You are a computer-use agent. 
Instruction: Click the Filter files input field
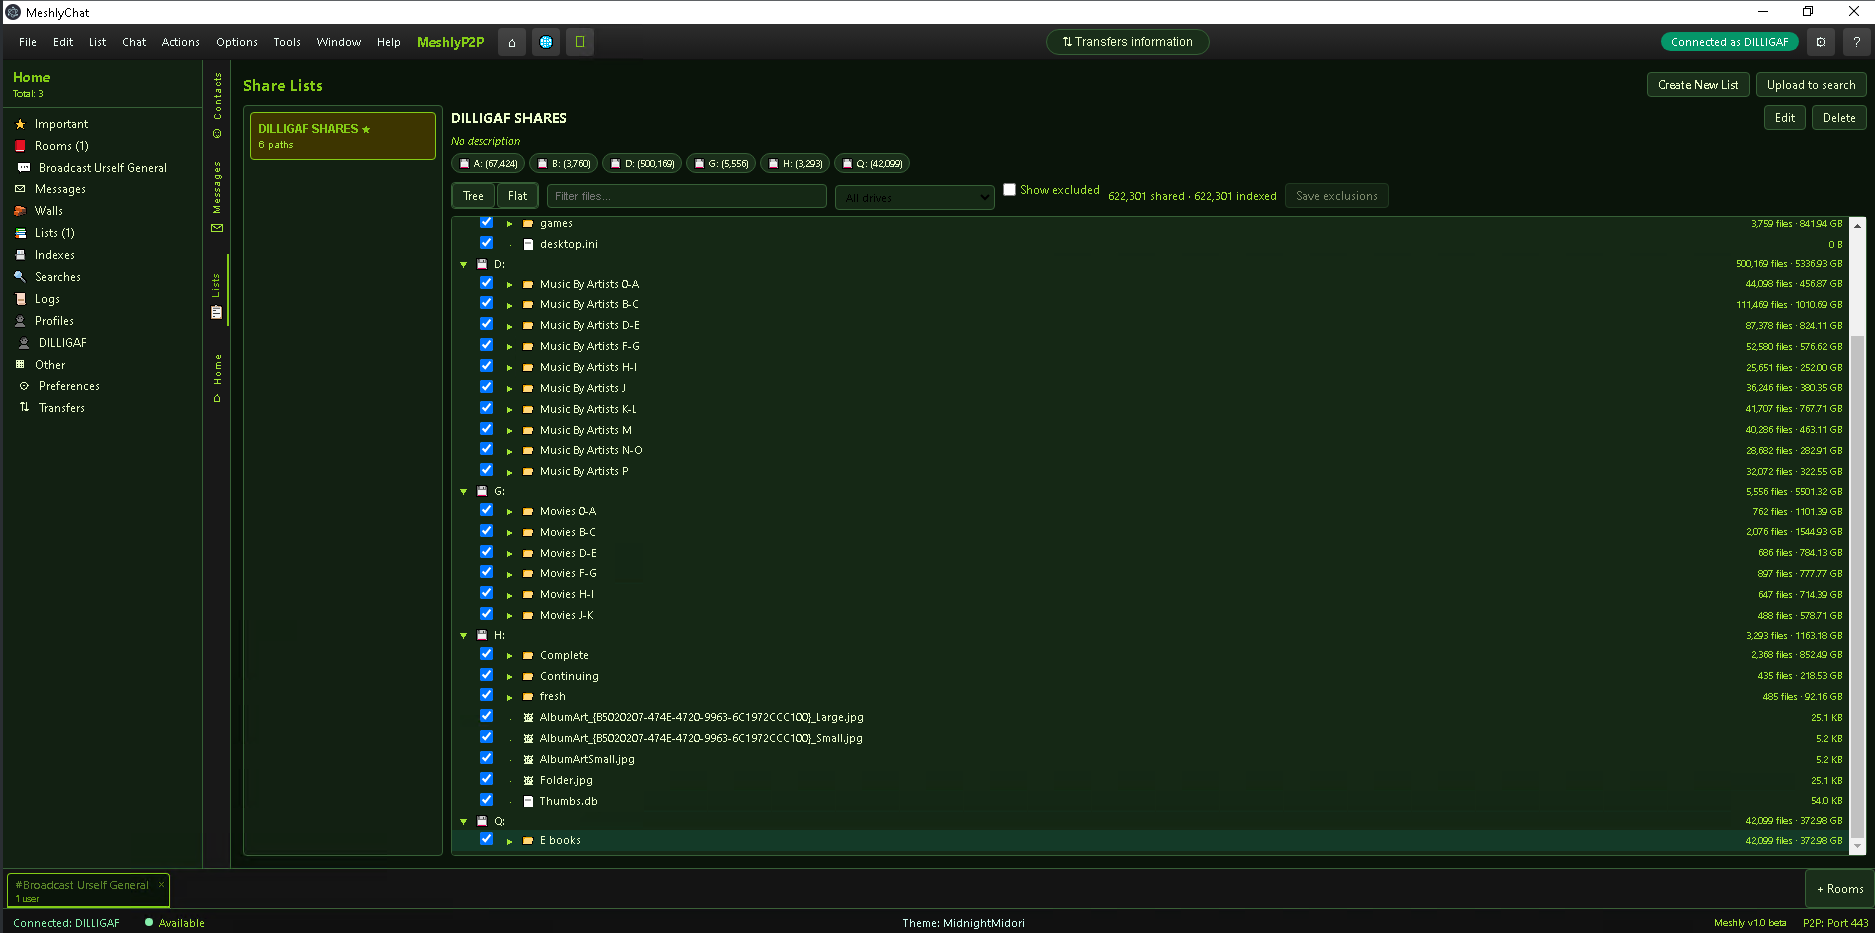(687, 196)
